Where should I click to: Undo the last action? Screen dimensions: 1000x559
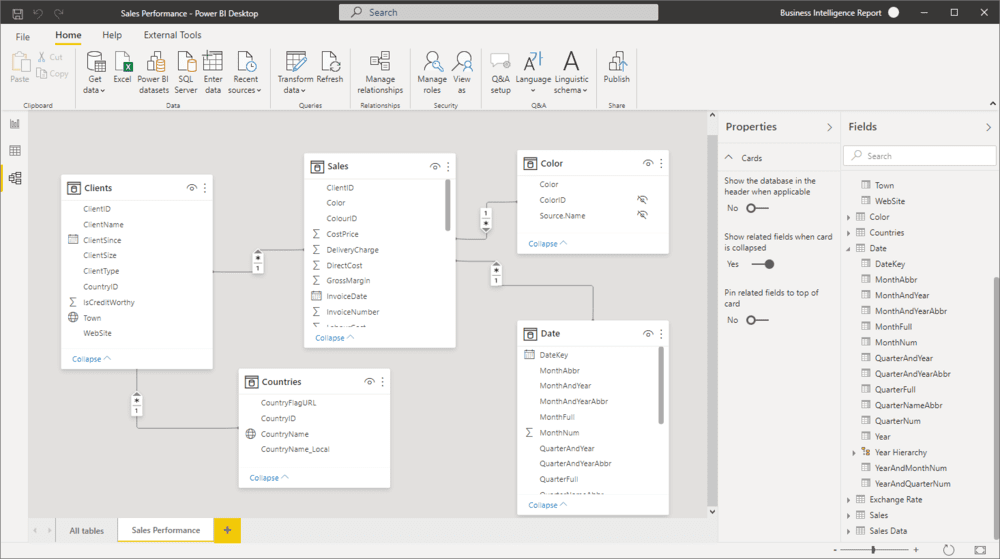point(38,13)
